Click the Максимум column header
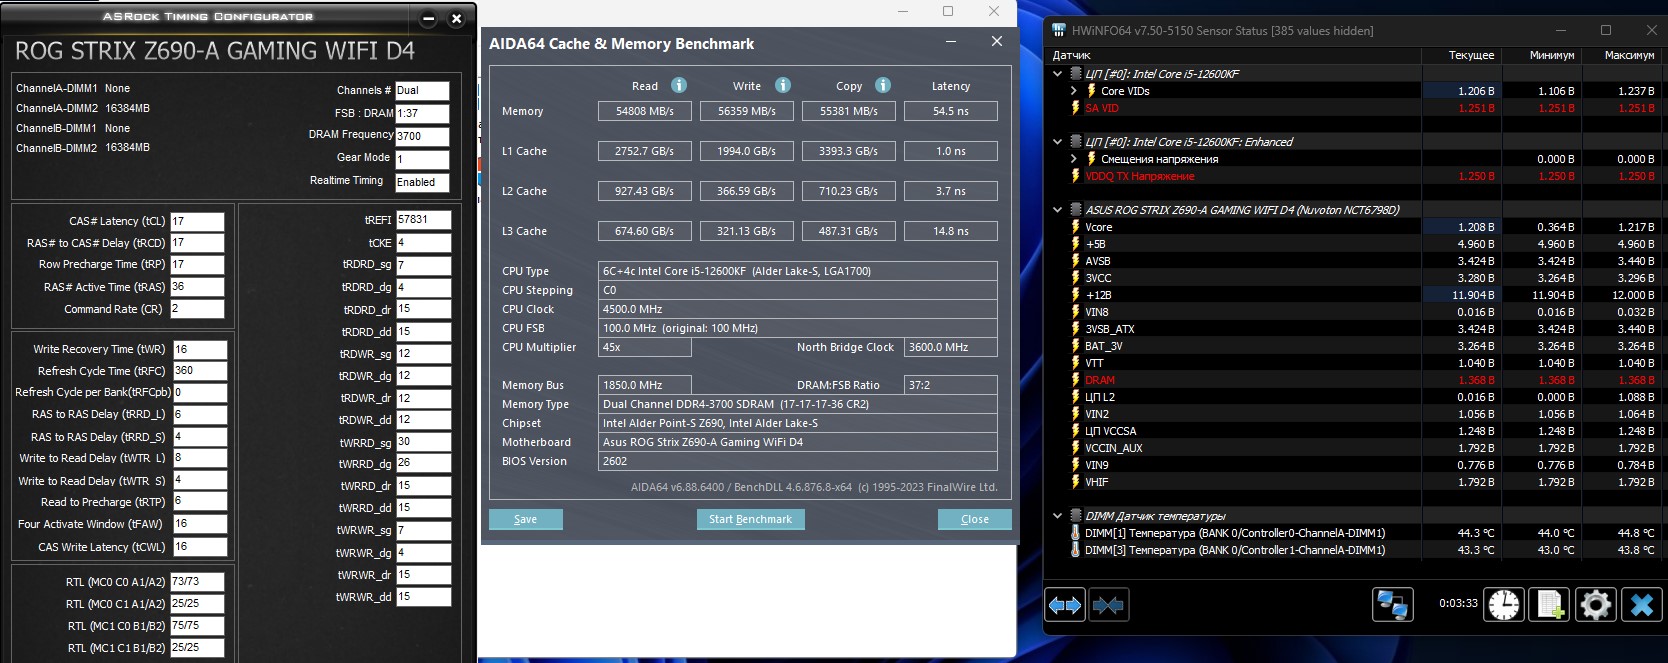This screenshot has height=663, width=1668. (x=1629, y=55)
